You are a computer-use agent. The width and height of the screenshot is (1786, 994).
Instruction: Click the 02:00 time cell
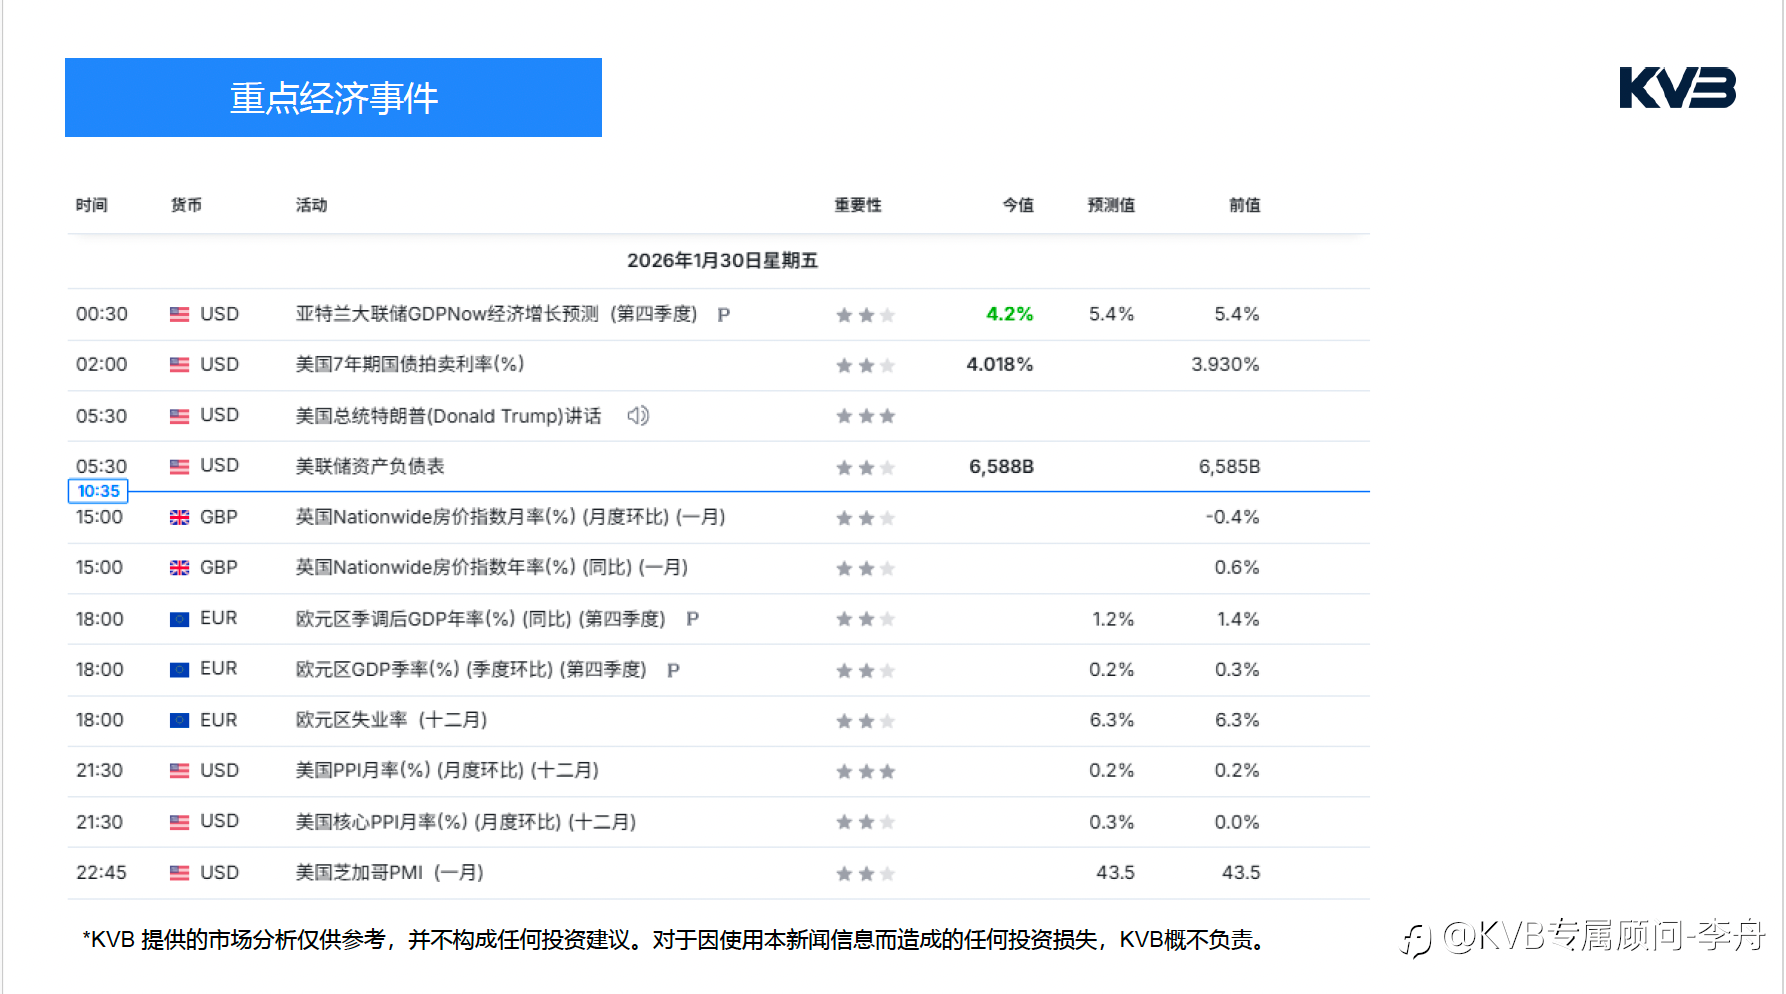pos(102,365)
